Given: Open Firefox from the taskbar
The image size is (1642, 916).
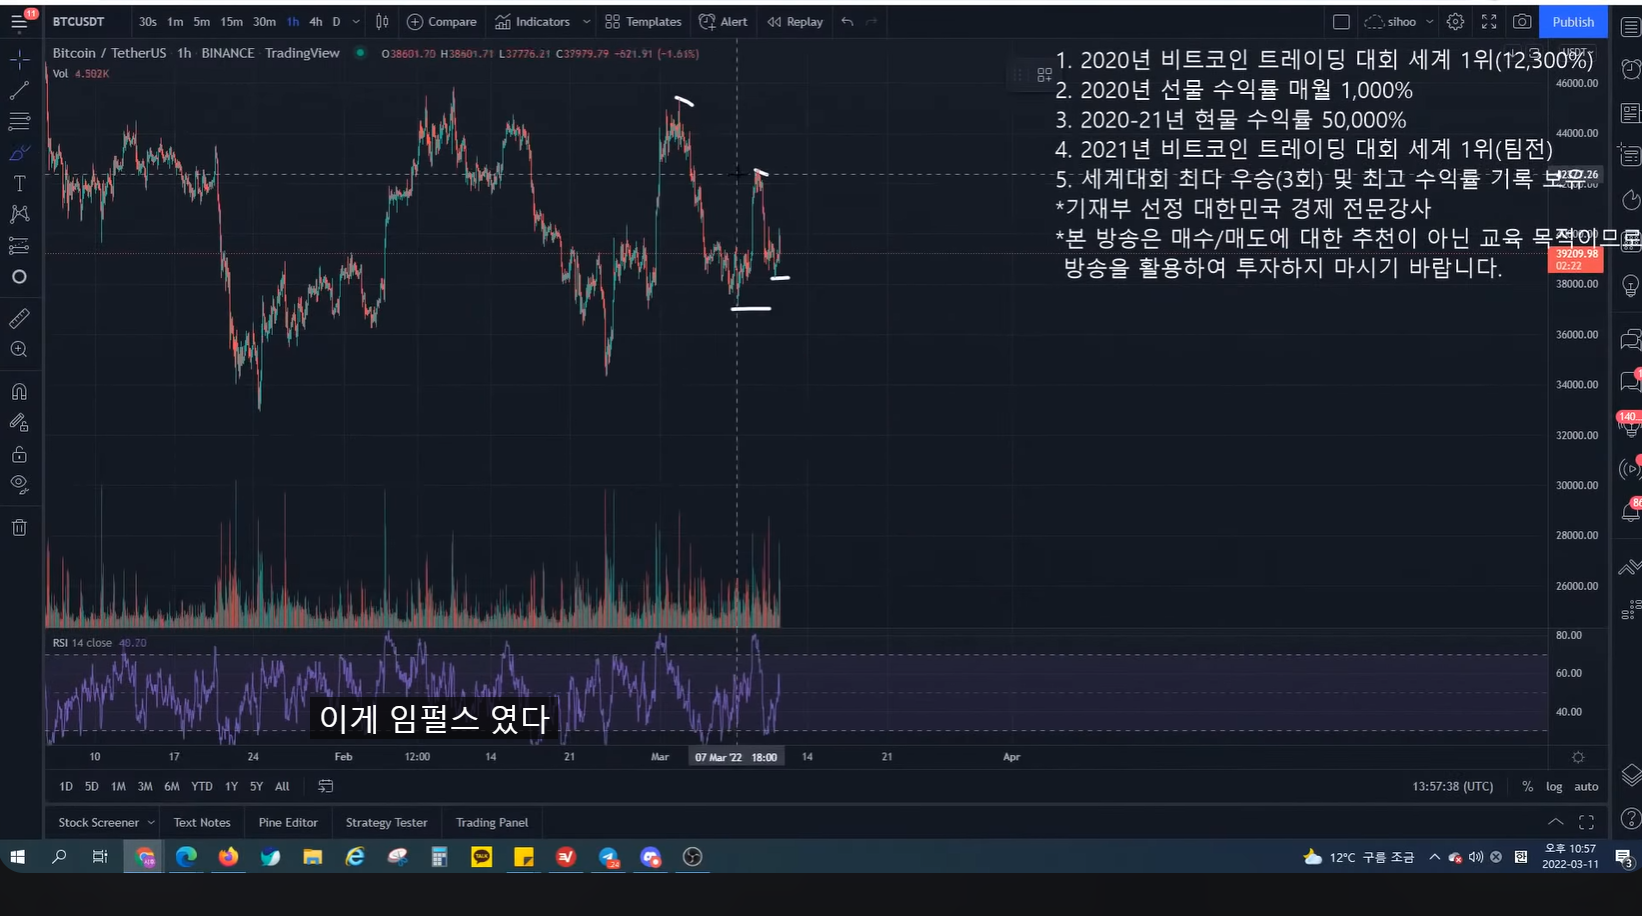Looking at the screenshot, I should 228,857.
